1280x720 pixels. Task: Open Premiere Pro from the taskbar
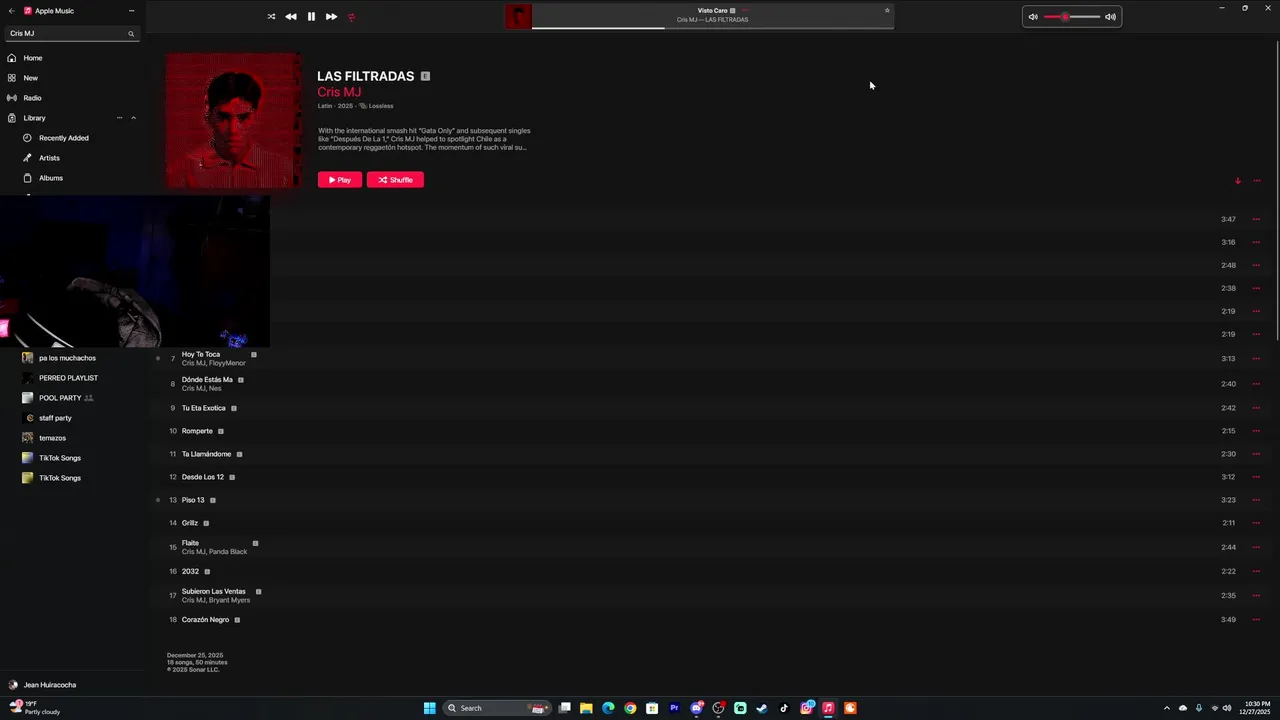point(674,708)
